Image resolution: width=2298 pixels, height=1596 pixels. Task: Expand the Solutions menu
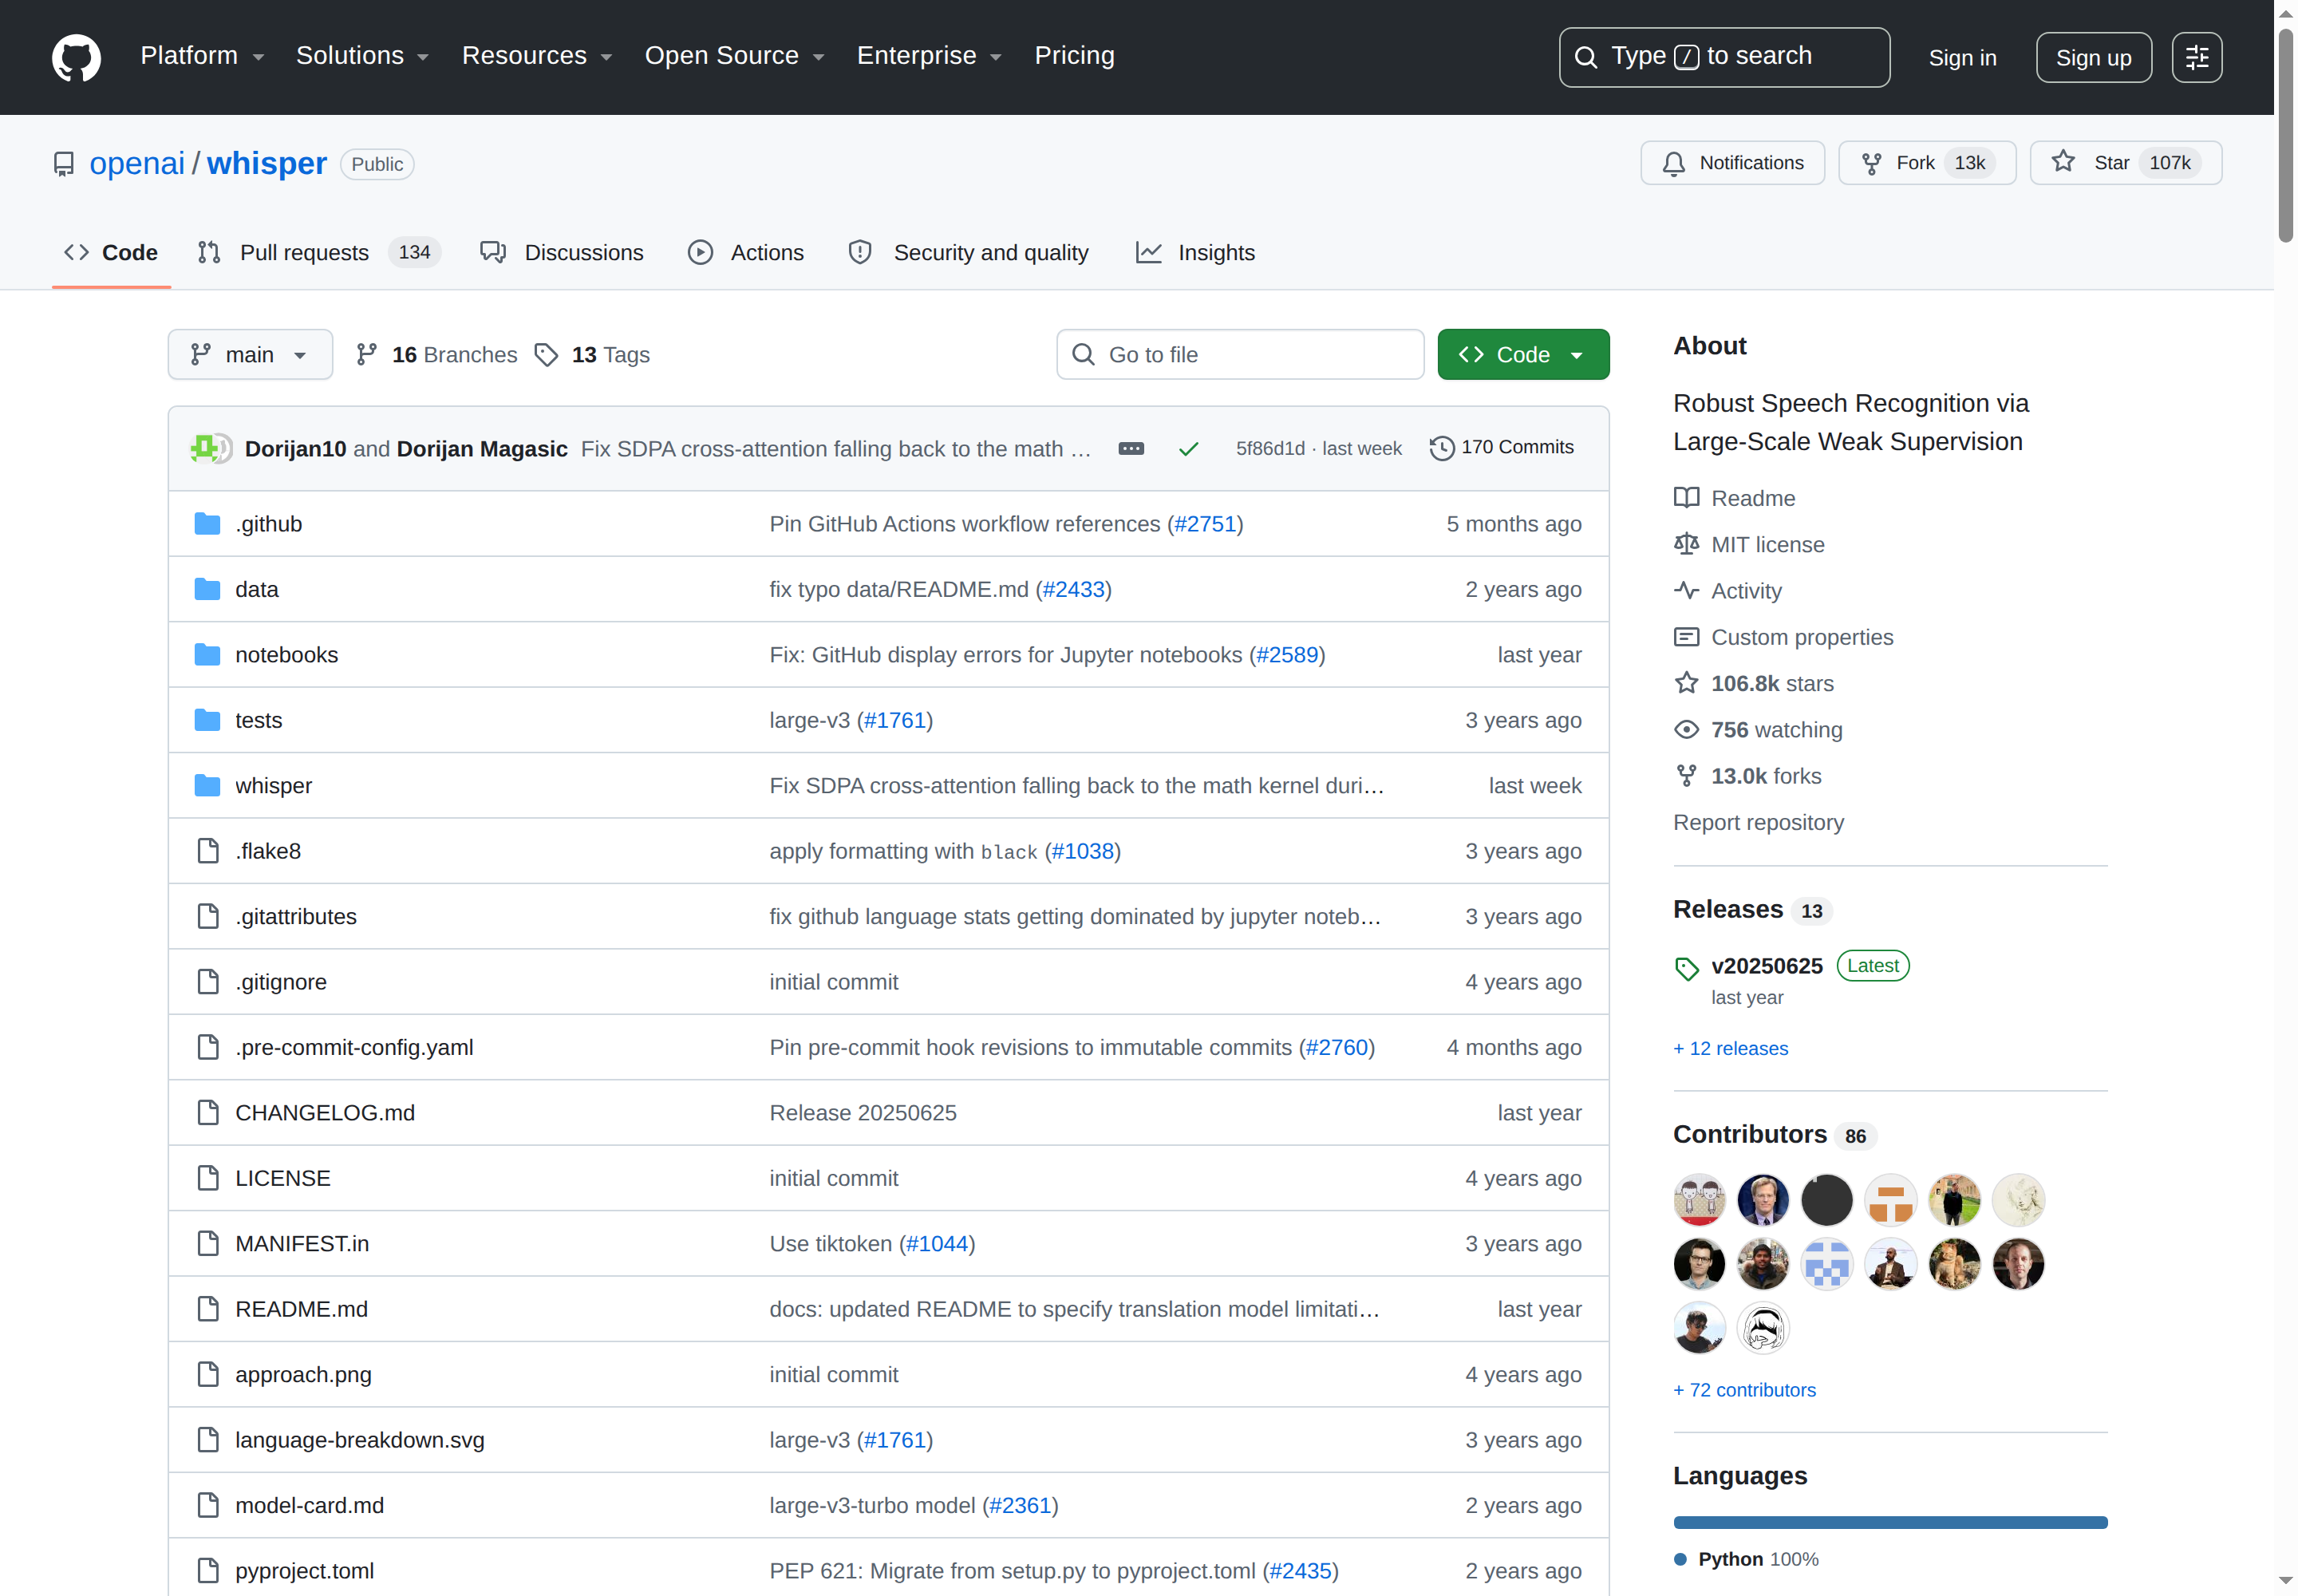362,56
